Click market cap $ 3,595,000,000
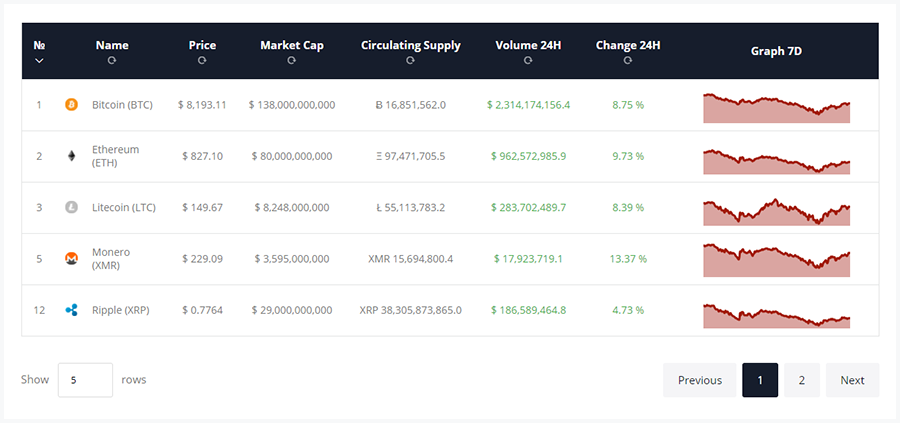 click(x=292, y=259)
